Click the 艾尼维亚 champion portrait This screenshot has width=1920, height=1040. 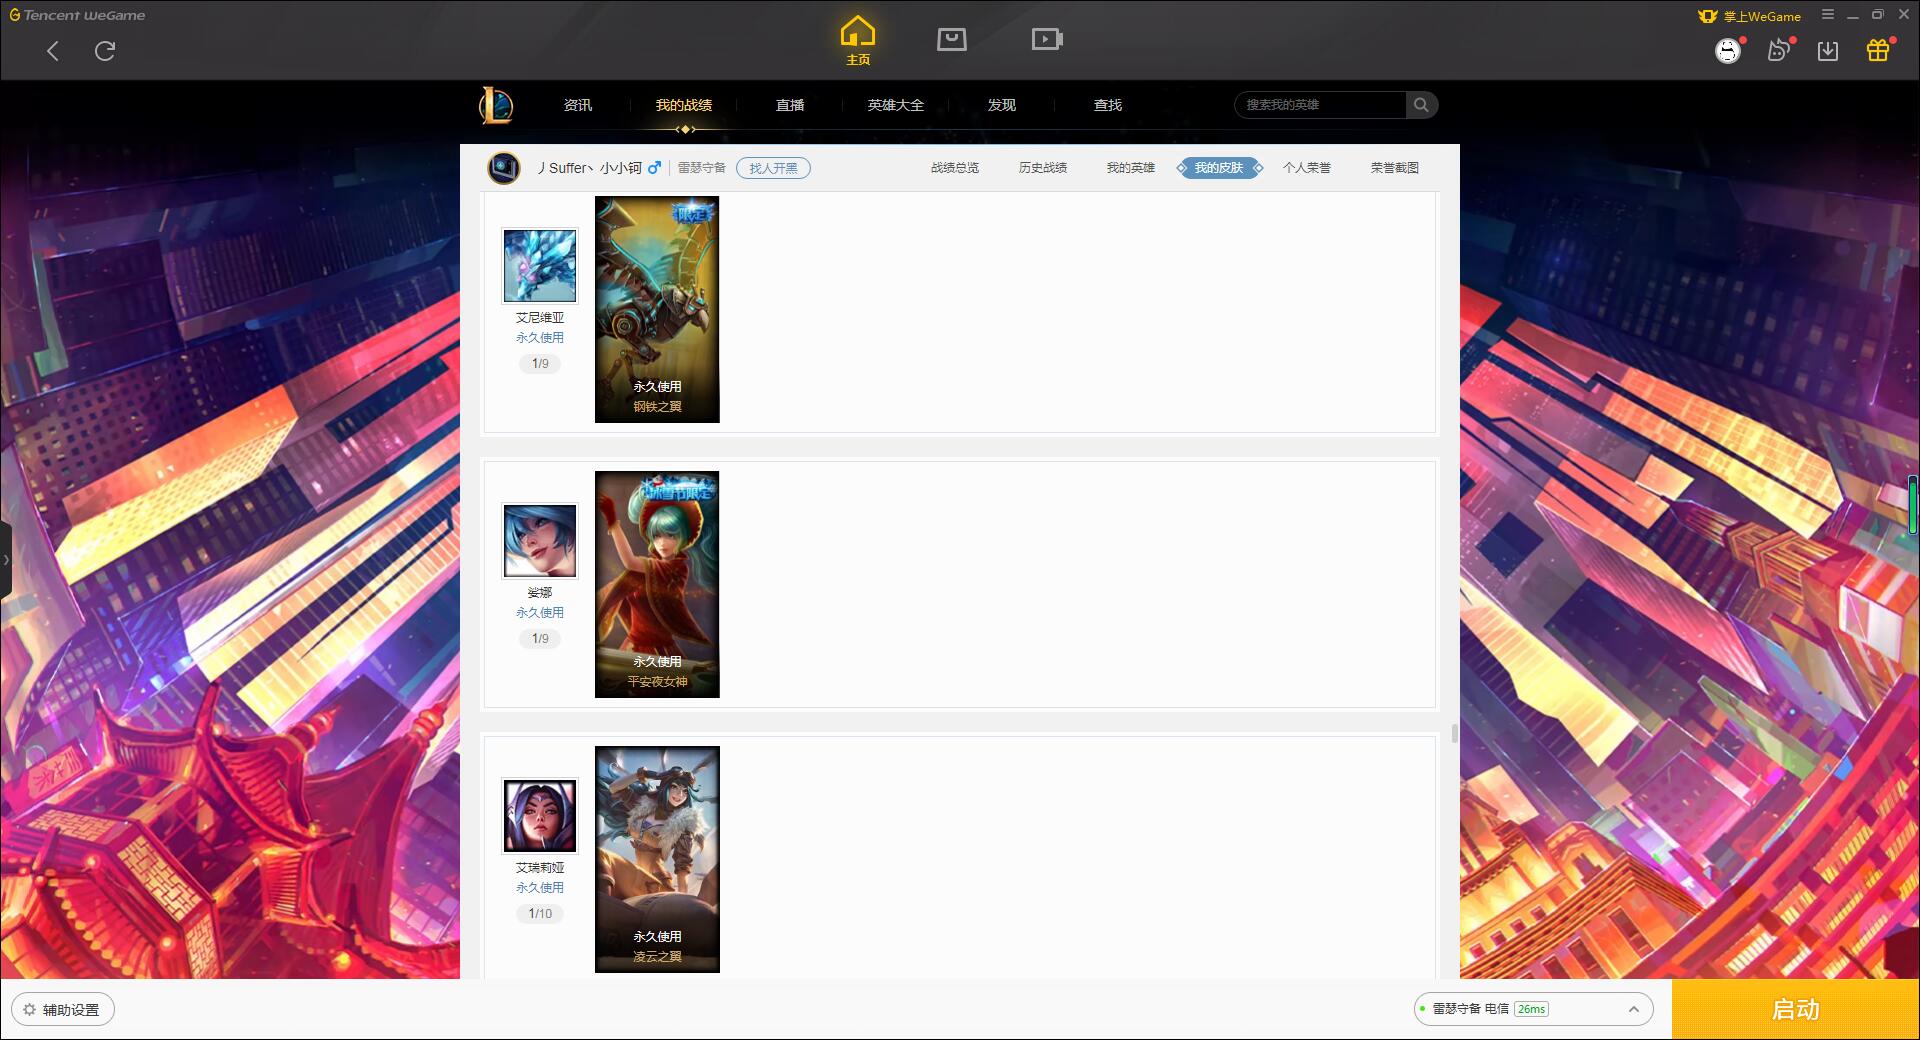point(540,266)
